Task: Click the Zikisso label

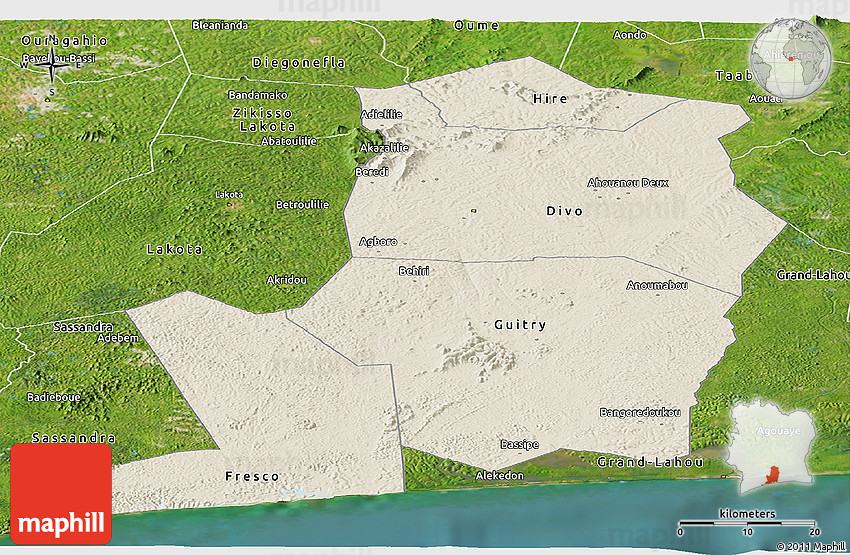Action: coord(262,112)
